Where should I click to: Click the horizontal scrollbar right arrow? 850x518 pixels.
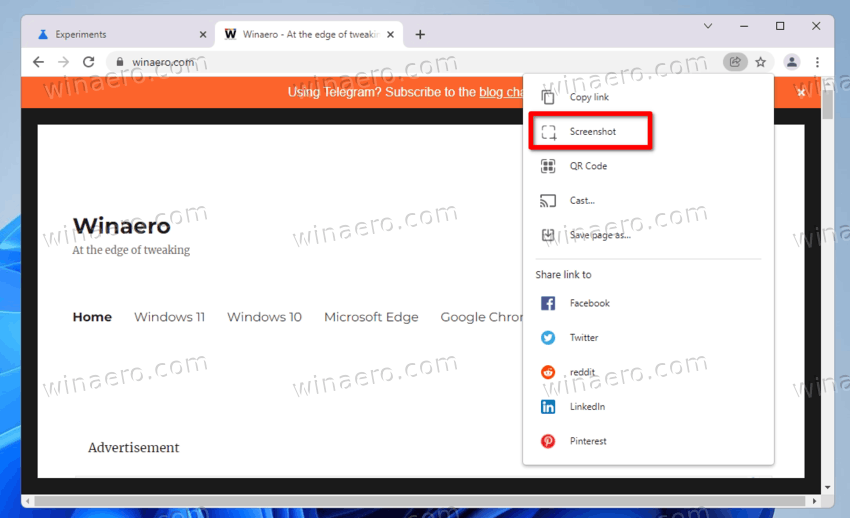(x=814, y=501)
